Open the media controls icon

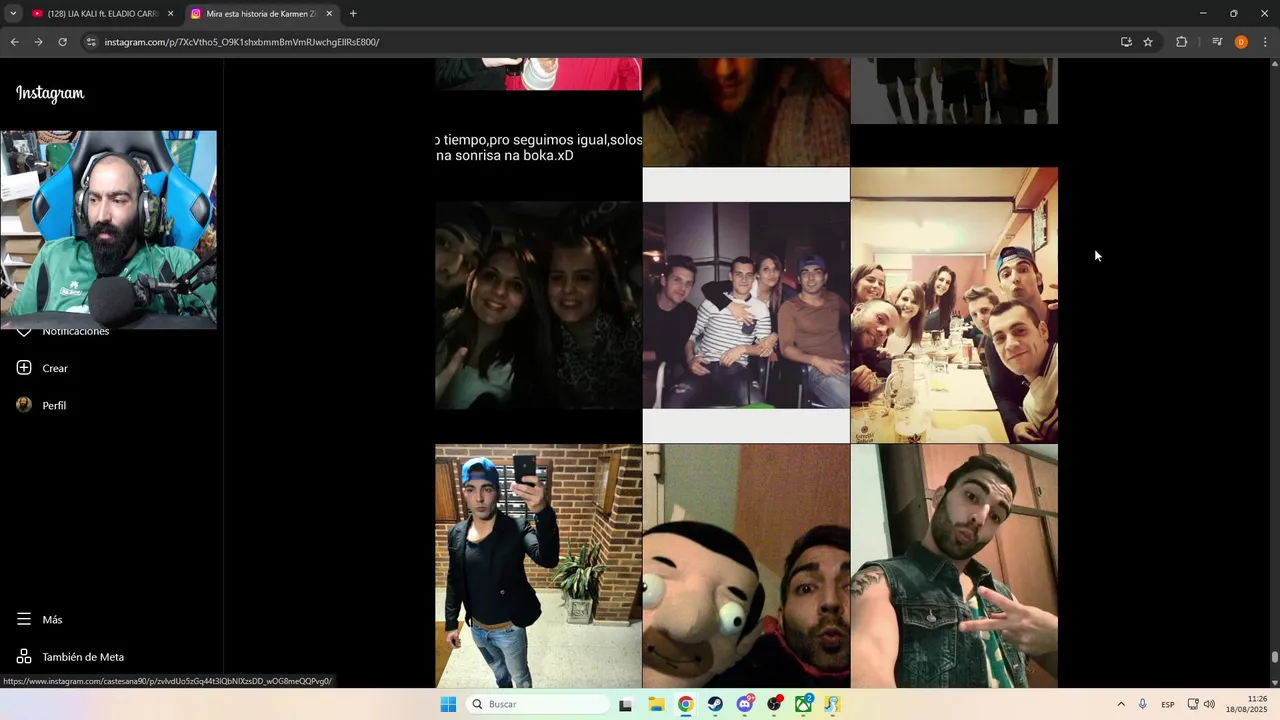1217,42
